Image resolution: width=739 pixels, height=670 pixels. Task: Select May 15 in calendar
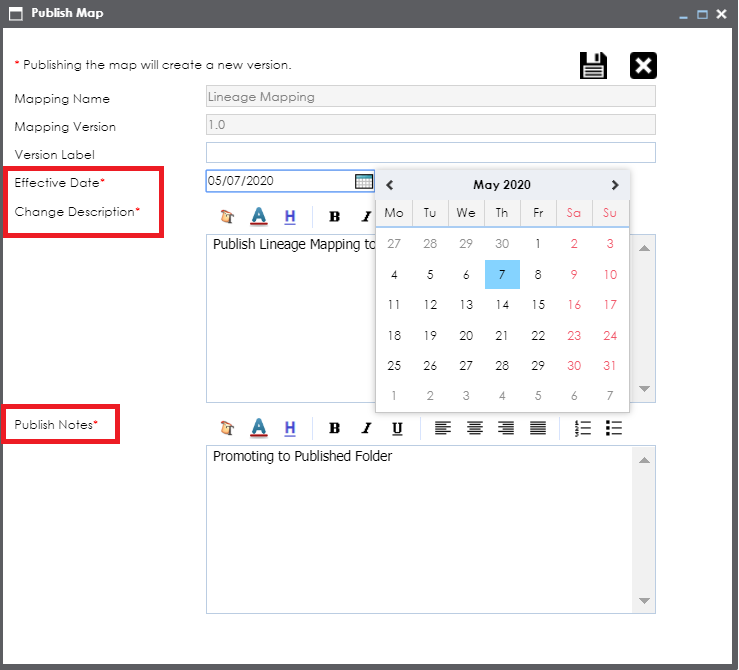(538, 305)
